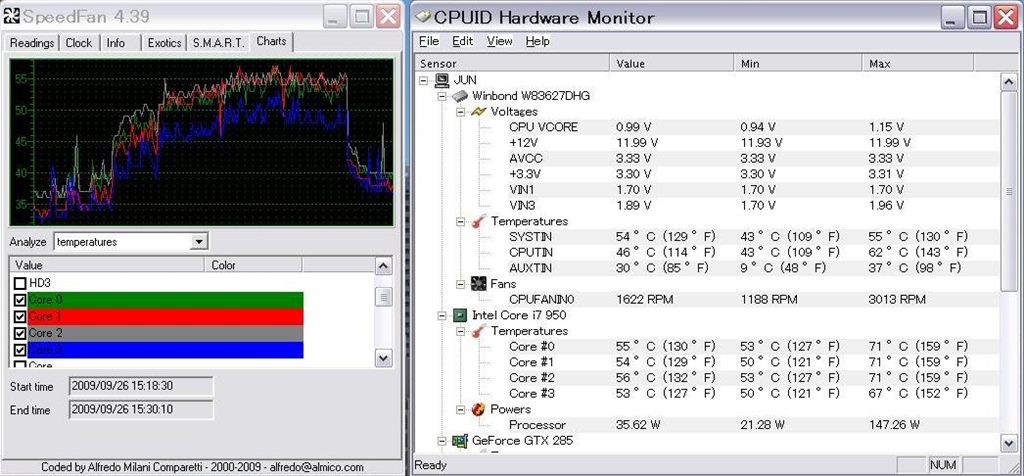
Task: Collapse the Intel Core Temperatures node
Action: [x=460, y=331]
